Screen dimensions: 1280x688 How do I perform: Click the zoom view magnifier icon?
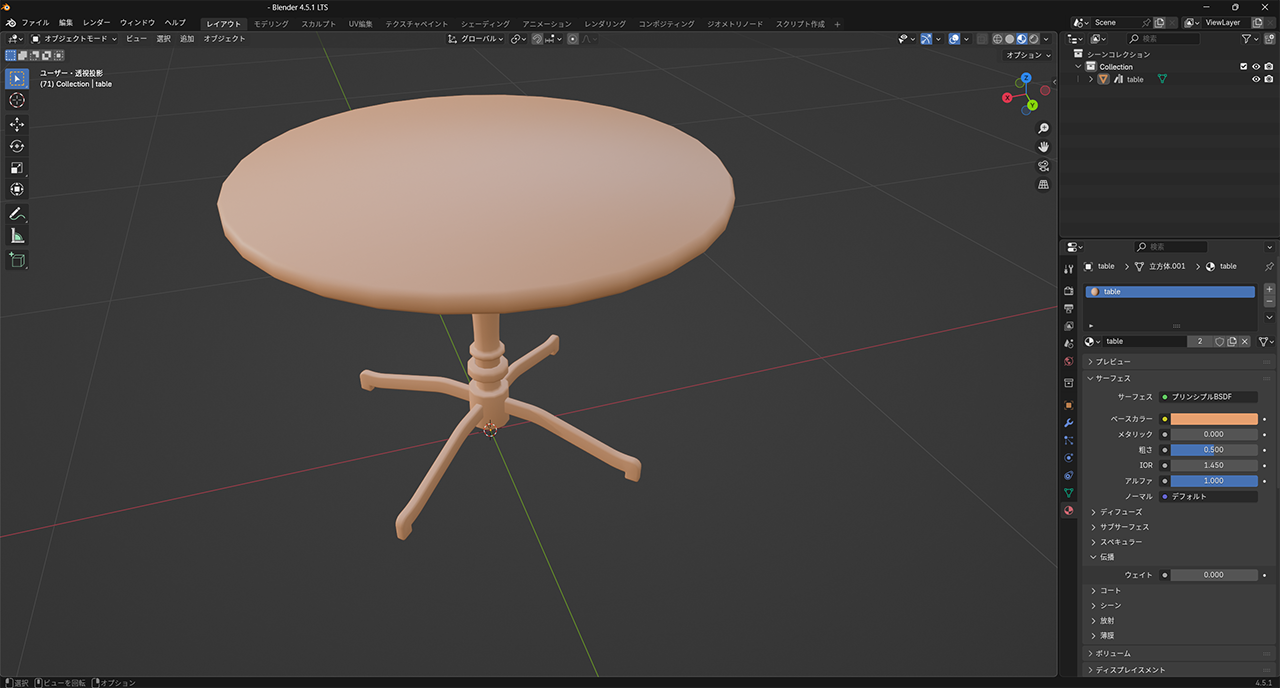click(x=1043, y=128)
